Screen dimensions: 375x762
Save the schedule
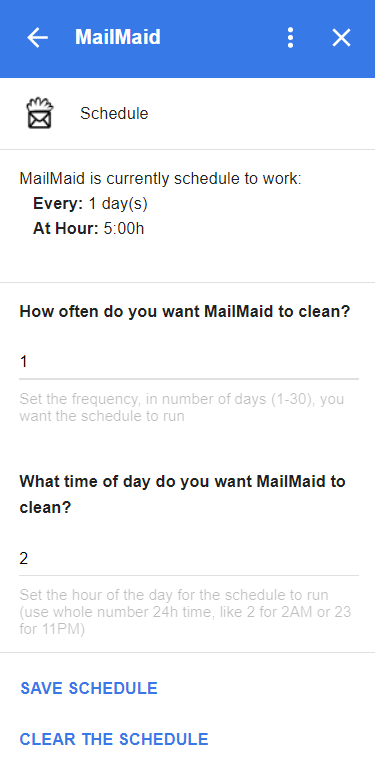(89, 688)
